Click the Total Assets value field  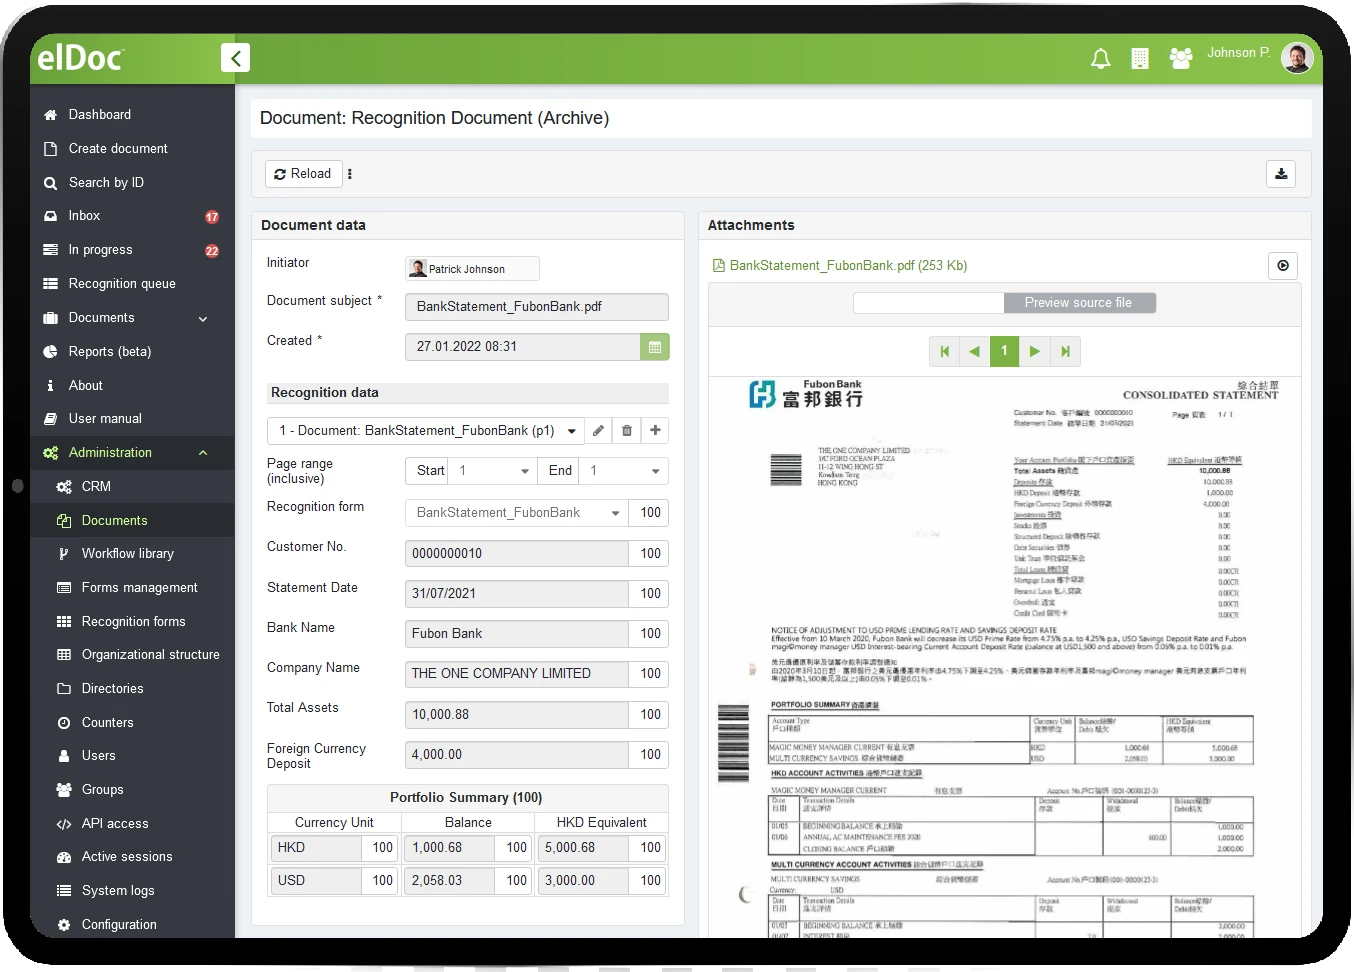[516, 715]
